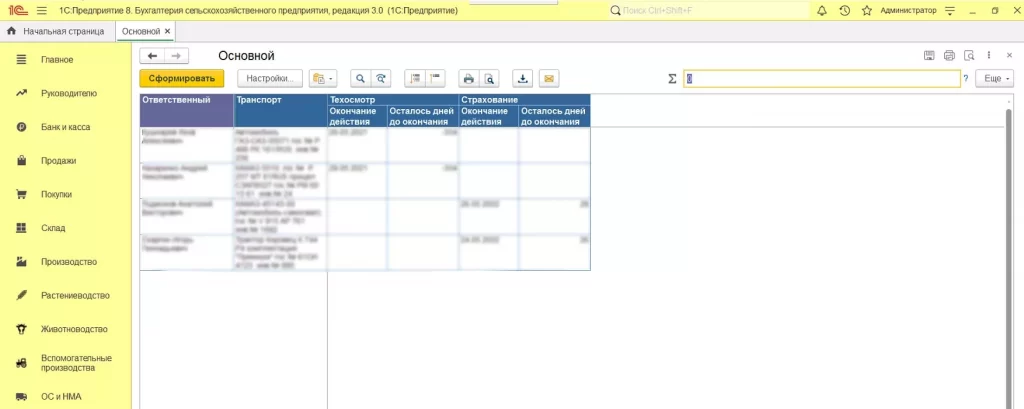Switch to the Начальная страница tab
The width and height of the screenshot is (1024, 409).
coord(57,31)
